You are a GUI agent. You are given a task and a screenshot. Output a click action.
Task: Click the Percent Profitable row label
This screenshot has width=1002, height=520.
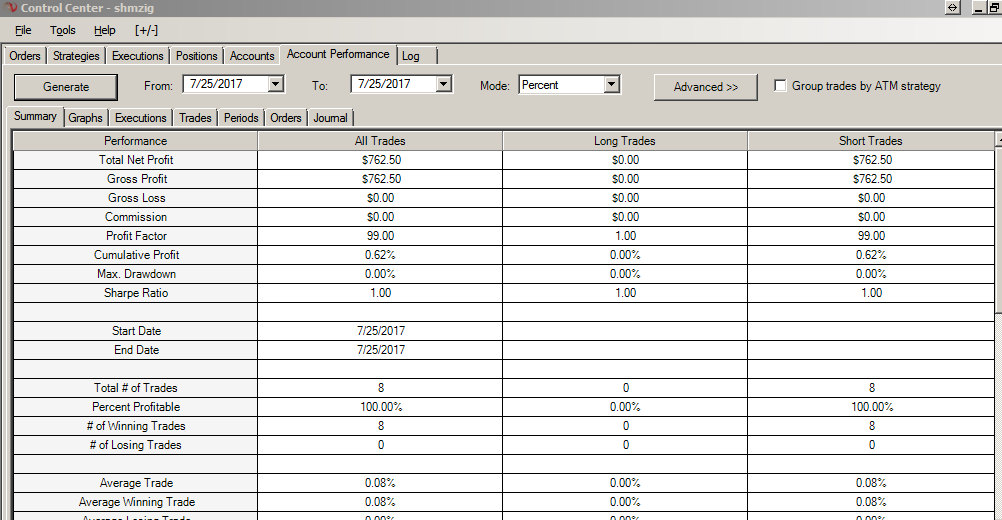(x=136, y=407)
